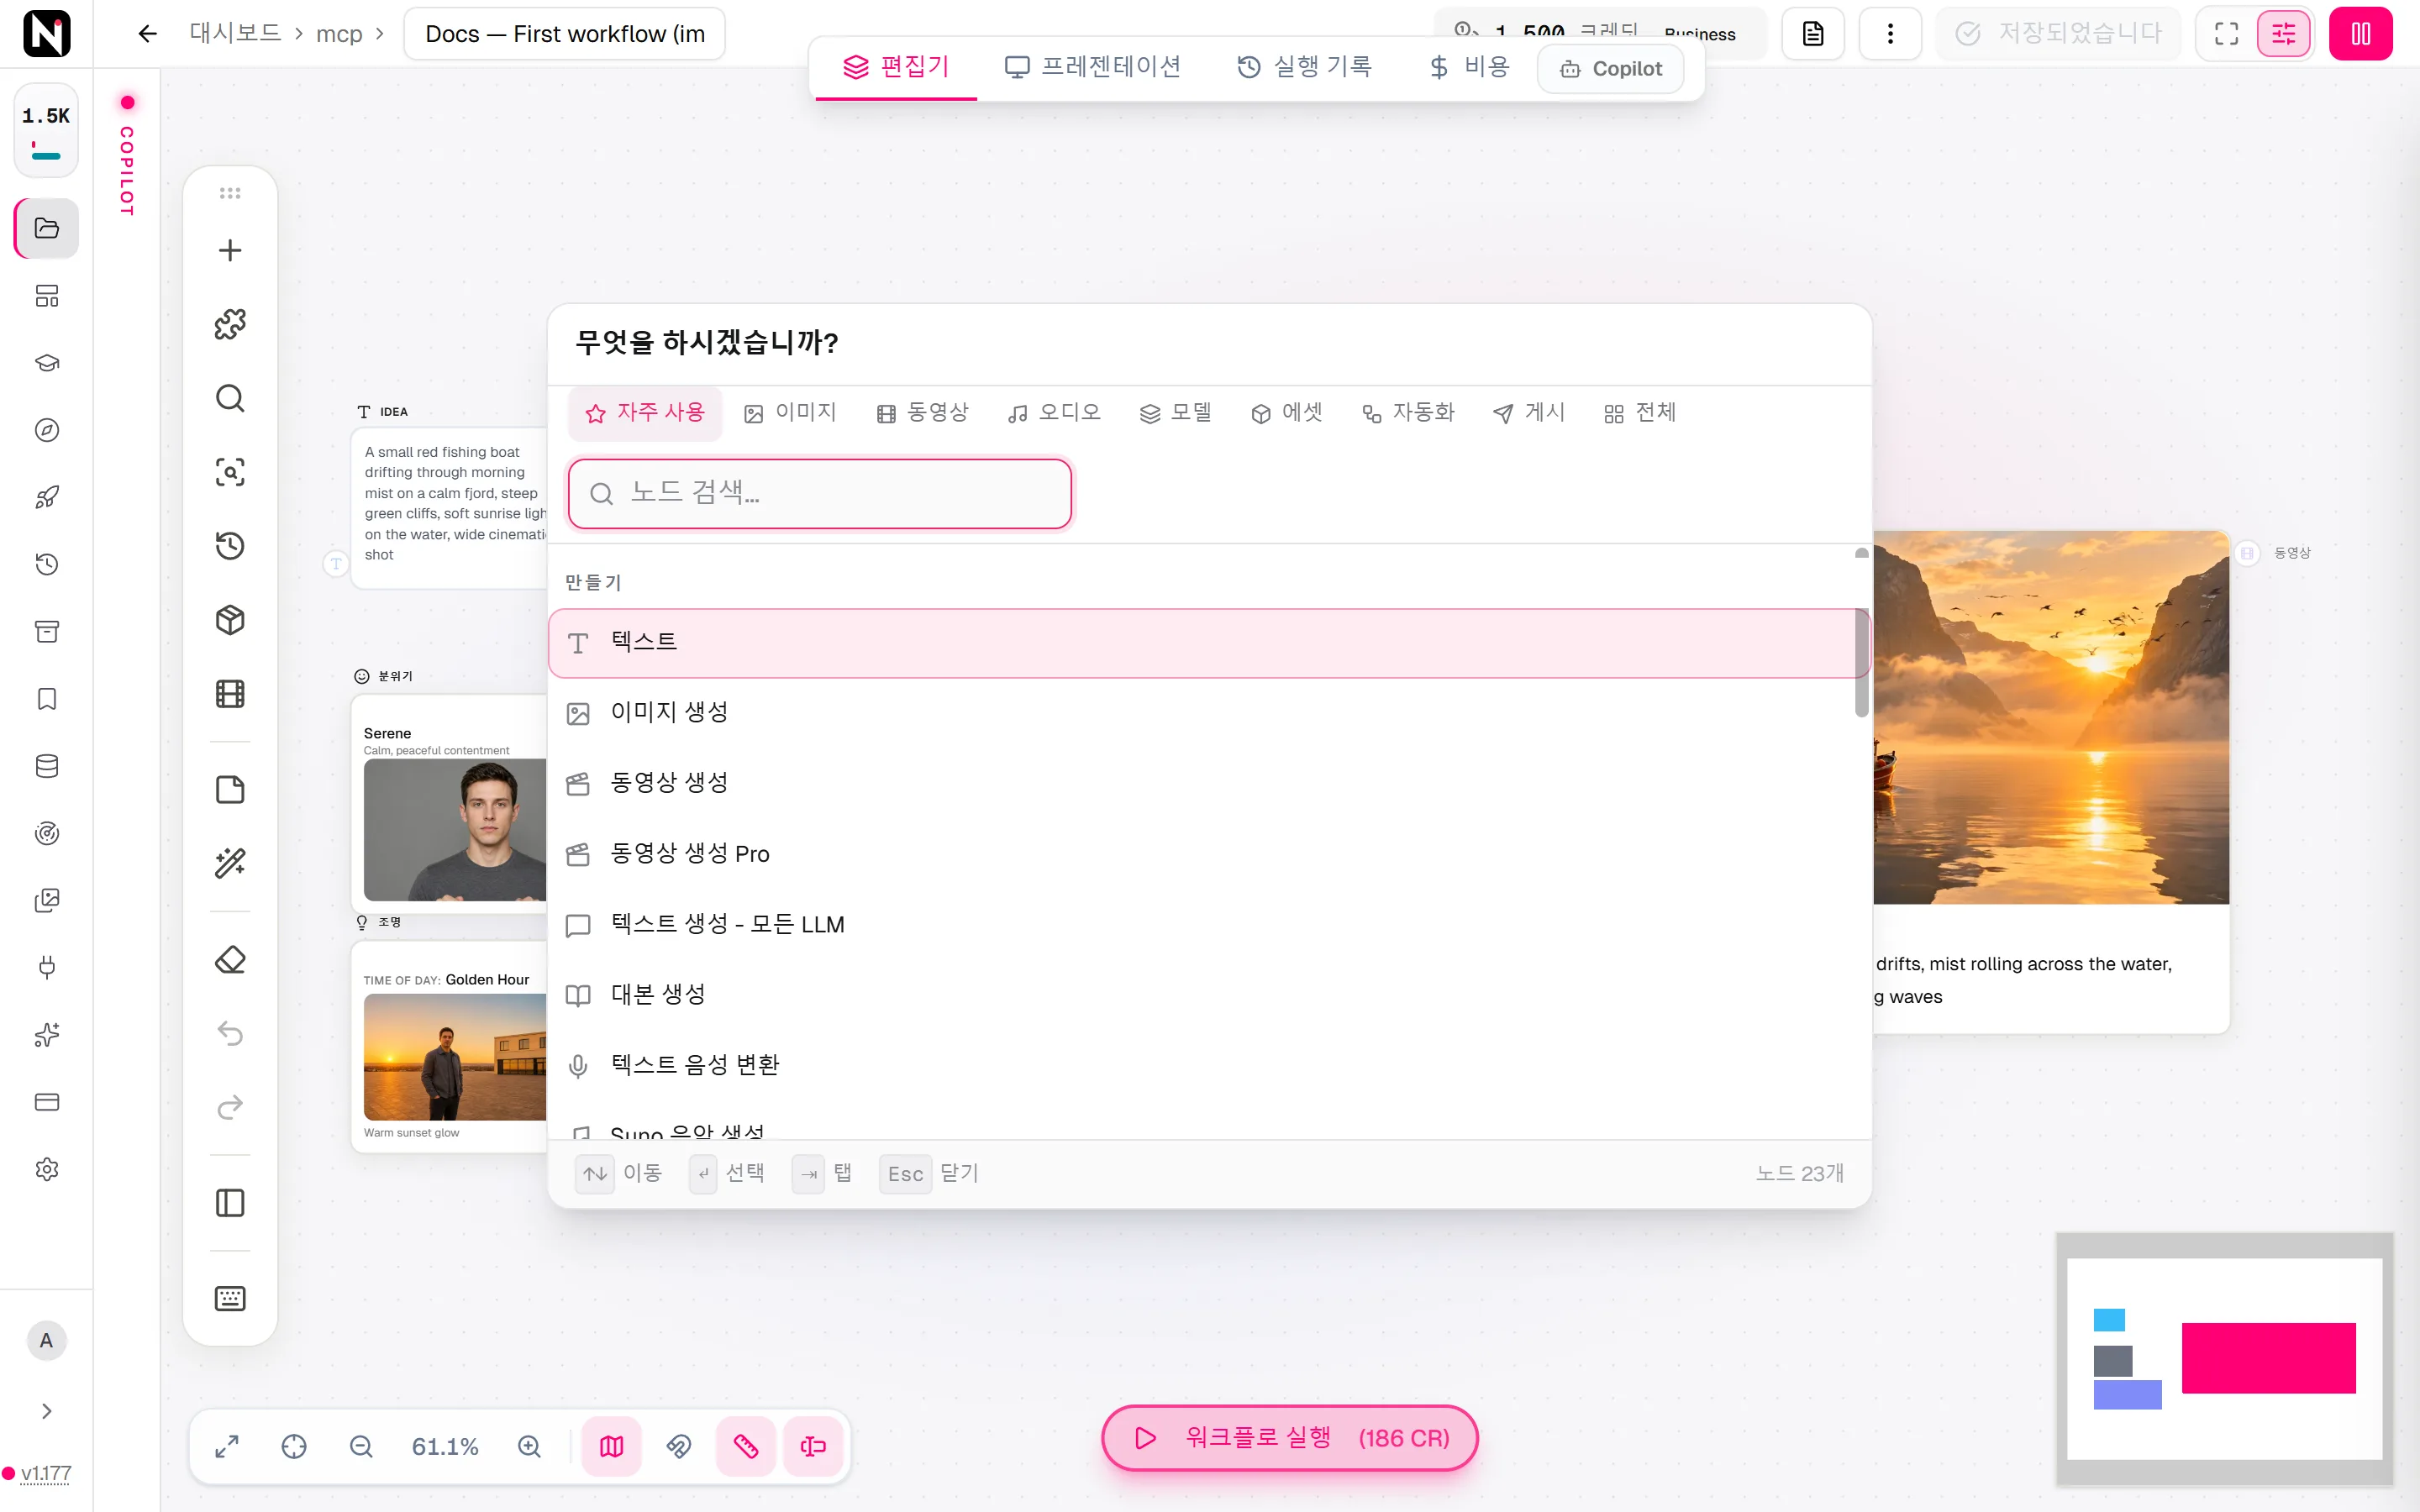Switch to the 프레젠테이션 tab

click(1092, 67)
